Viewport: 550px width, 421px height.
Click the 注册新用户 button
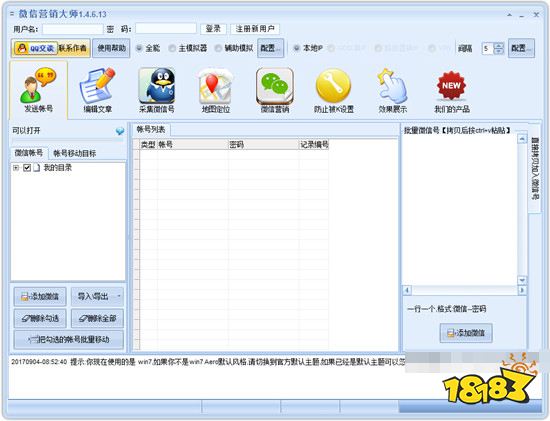click(x=255, y=29)
